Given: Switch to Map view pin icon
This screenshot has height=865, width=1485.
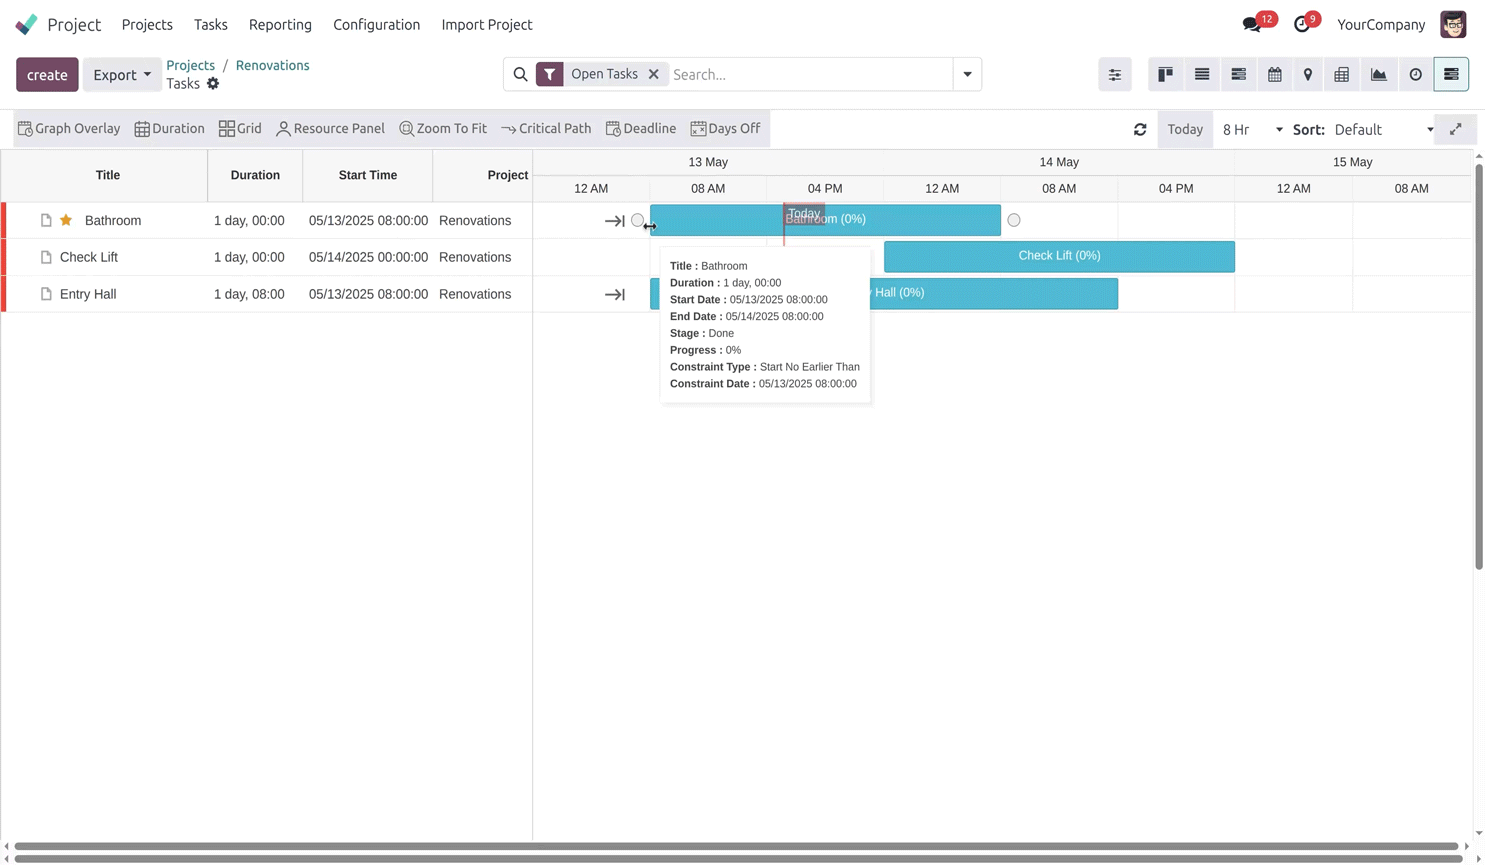Looking at the screenshot, I should (x=1308, y=74).
